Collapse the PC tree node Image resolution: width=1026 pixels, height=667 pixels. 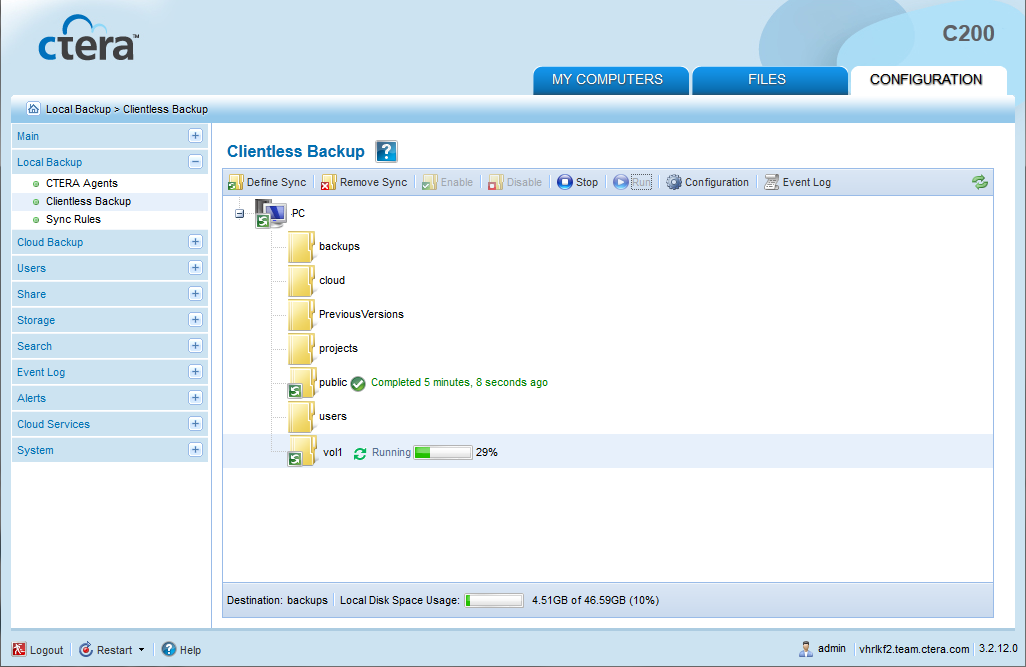239,214
